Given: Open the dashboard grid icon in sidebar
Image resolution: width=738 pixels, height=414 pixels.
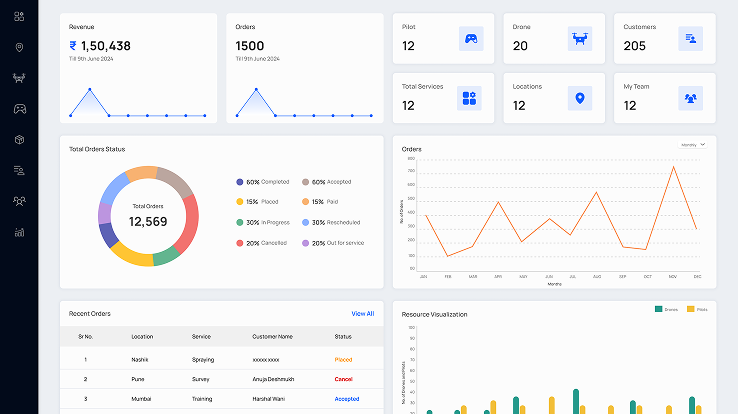Looking at the screenshot, I should click(x=19, y=17).
